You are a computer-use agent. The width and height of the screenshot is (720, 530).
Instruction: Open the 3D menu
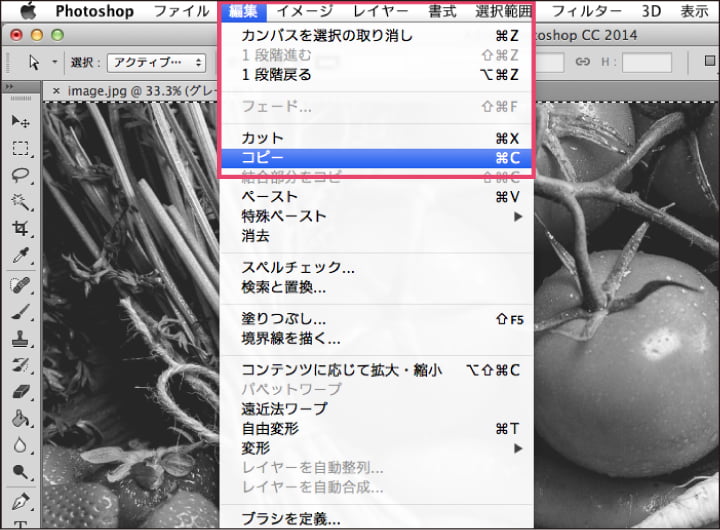[651, 11]
